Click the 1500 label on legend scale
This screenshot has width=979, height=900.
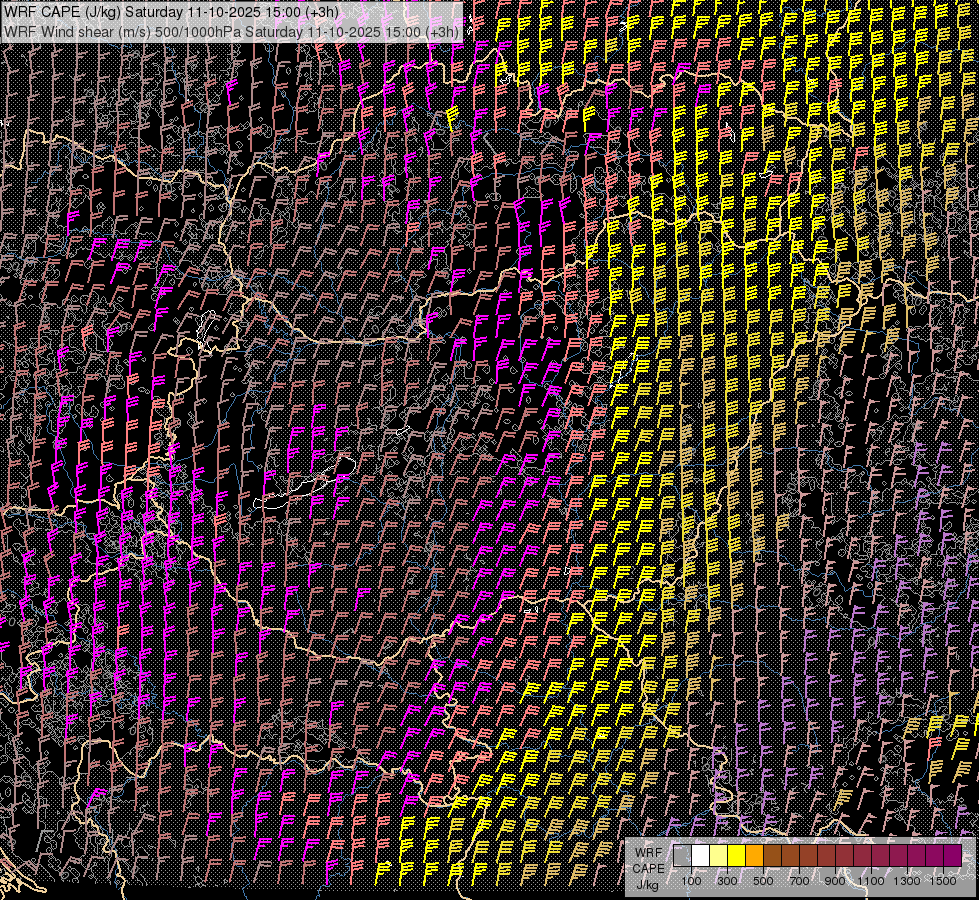(943, 881)
